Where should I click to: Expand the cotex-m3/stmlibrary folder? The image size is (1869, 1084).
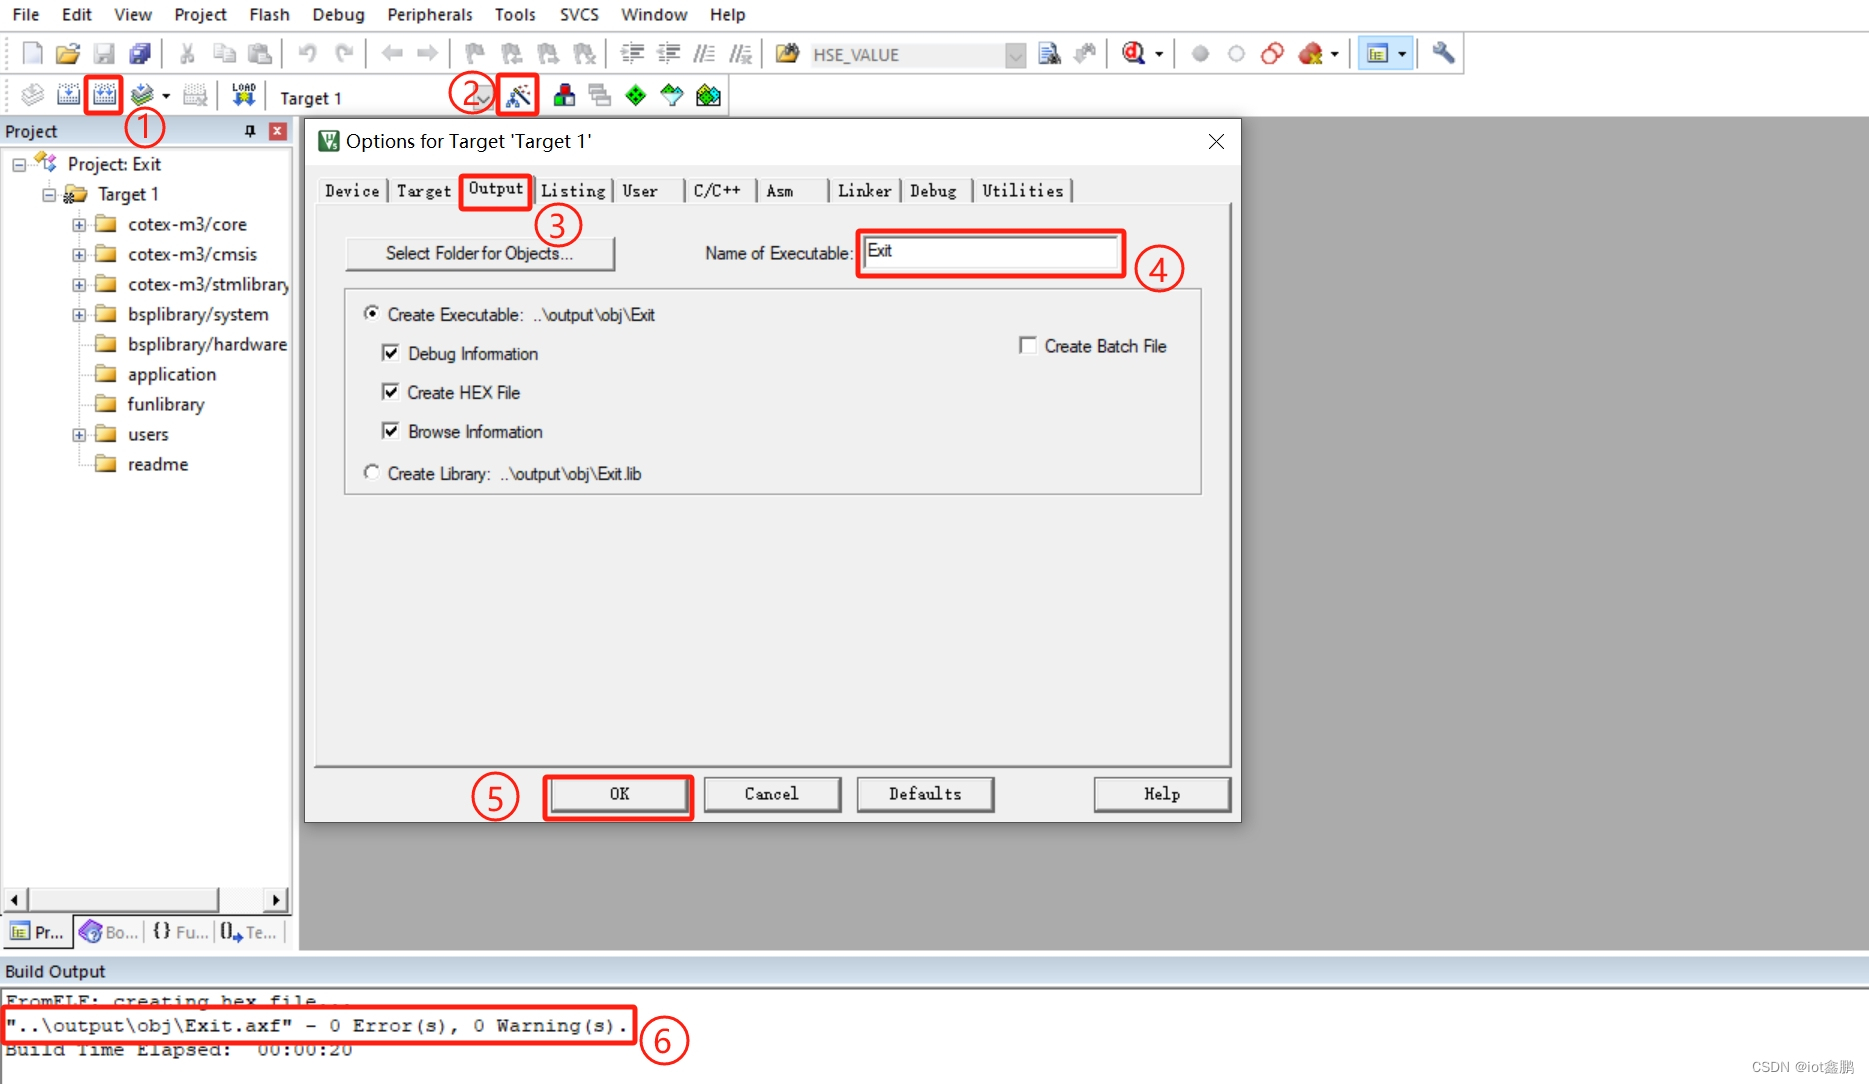pos(79,285)
